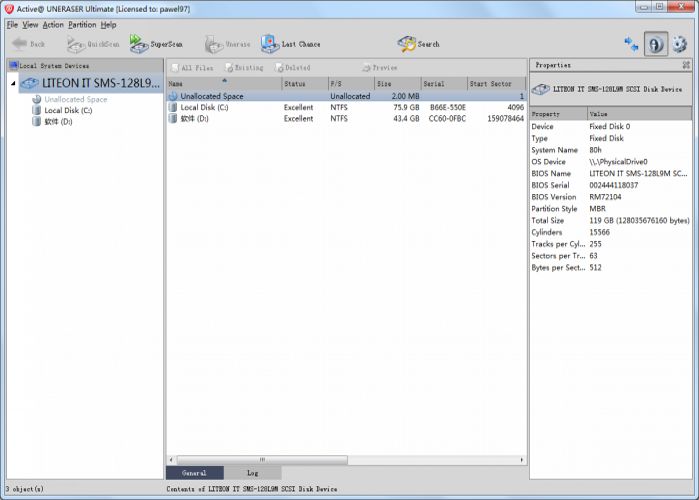The height and width of the screenshot is (500, 699).
Task: Click the Active@ UNERASER title bar icon
Action: click(9, 8)
